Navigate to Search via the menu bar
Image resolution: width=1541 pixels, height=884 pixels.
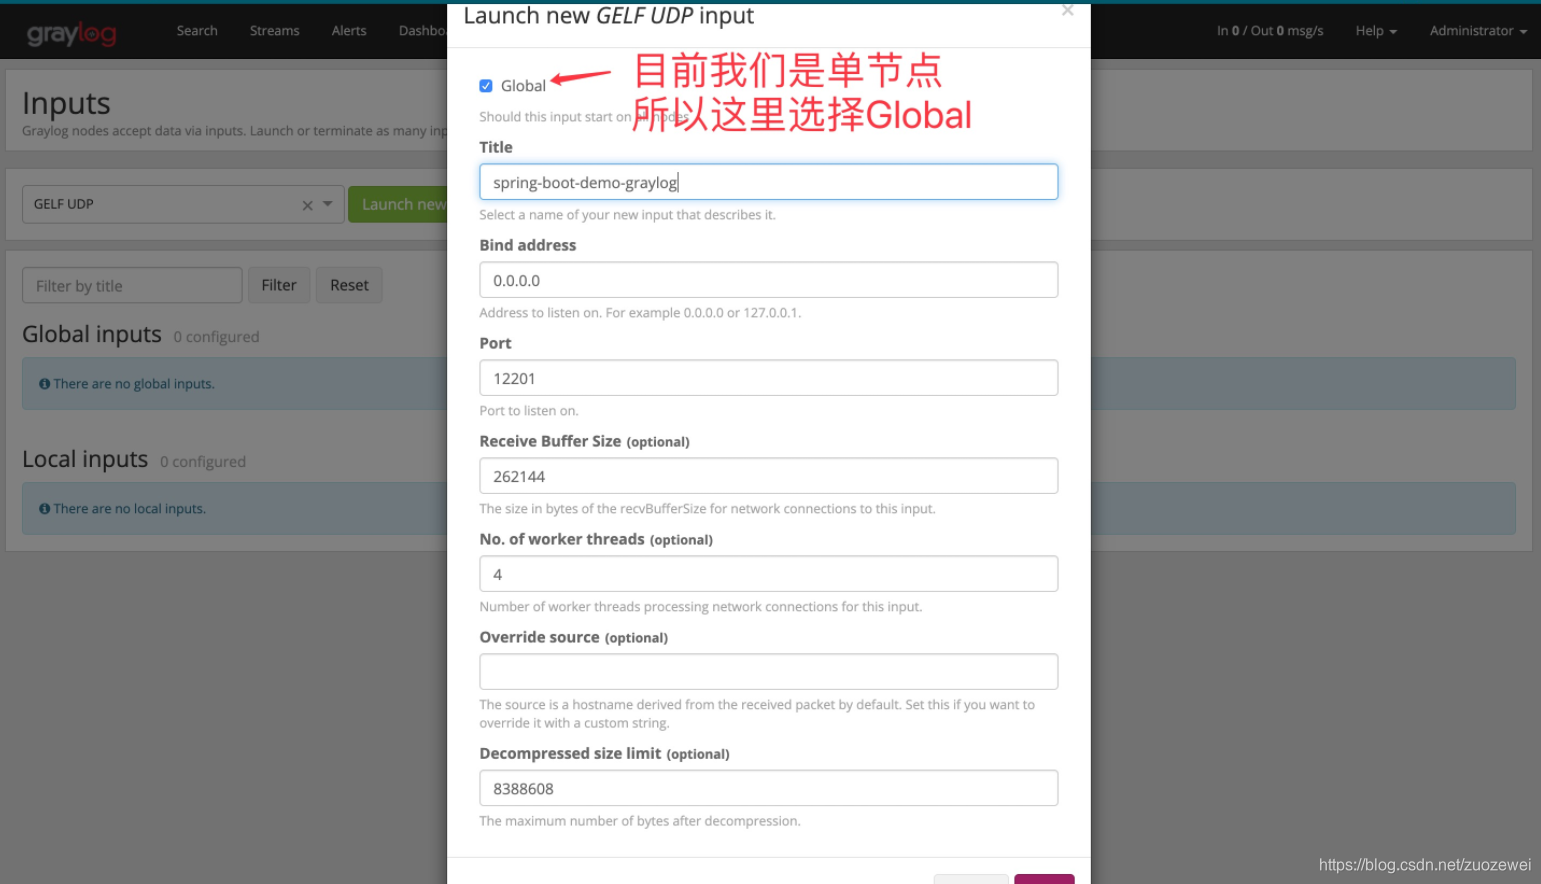[x=197, y=31]
